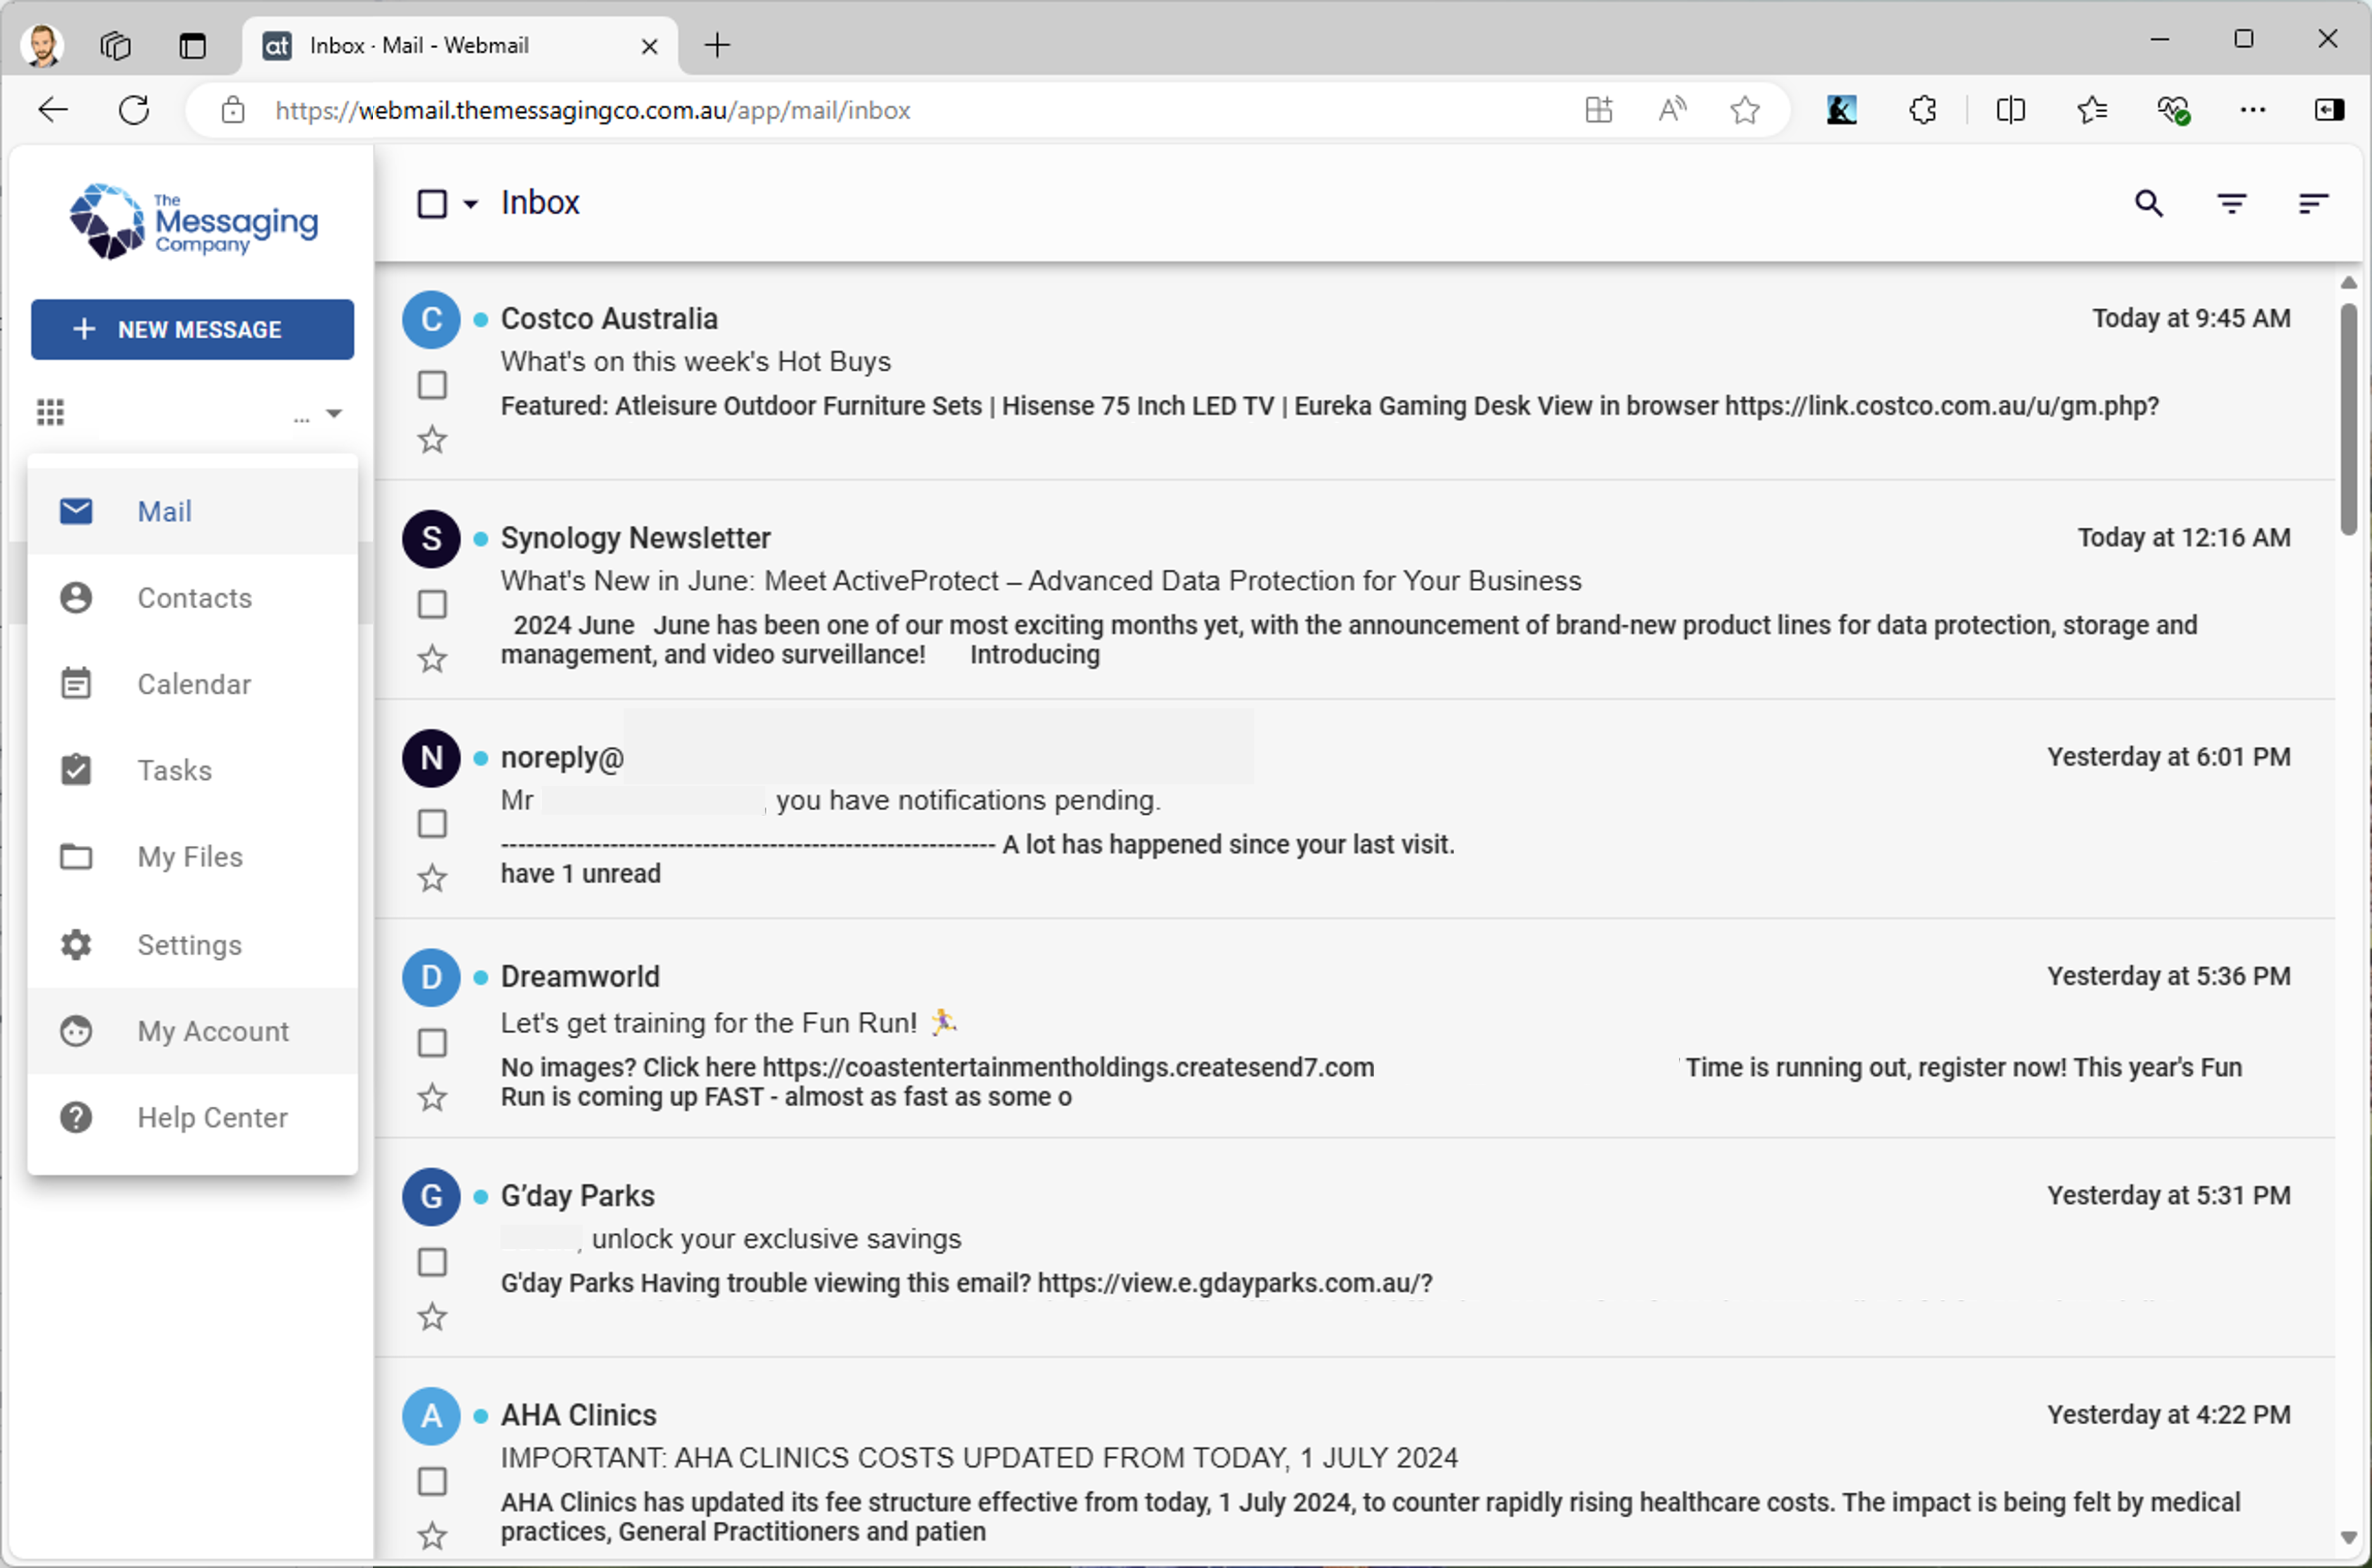
Task: Open the Contacts section
Action: pos(194,597)
